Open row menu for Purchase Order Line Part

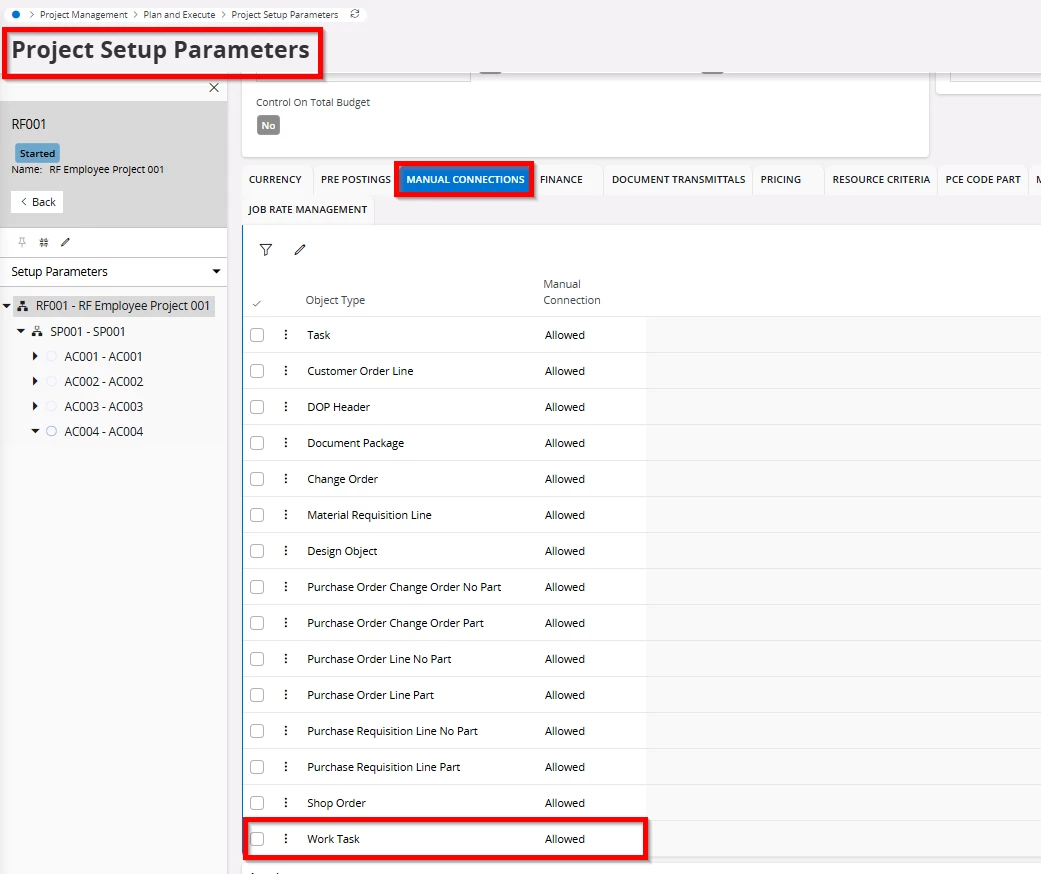click(x=286, y=695)
